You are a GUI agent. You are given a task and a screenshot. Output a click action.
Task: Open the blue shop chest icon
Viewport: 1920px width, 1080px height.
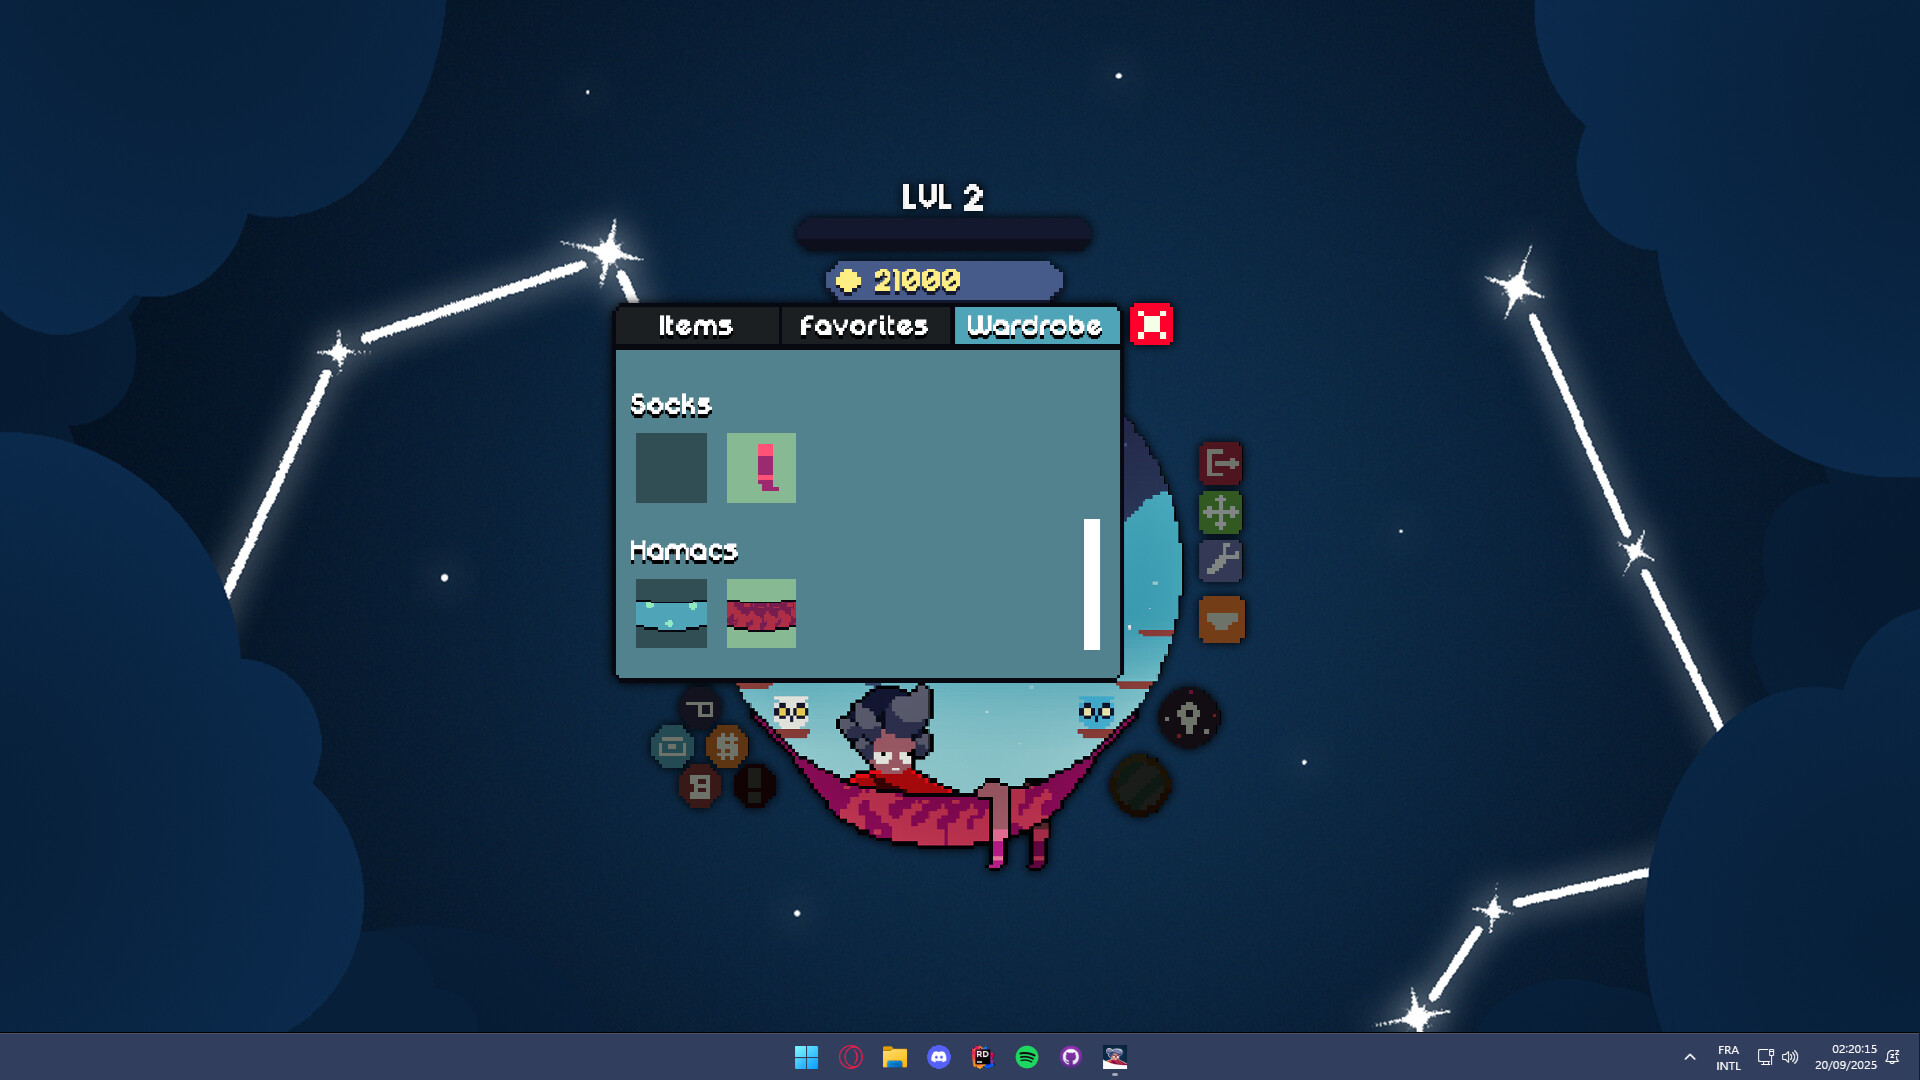[671, 745]
